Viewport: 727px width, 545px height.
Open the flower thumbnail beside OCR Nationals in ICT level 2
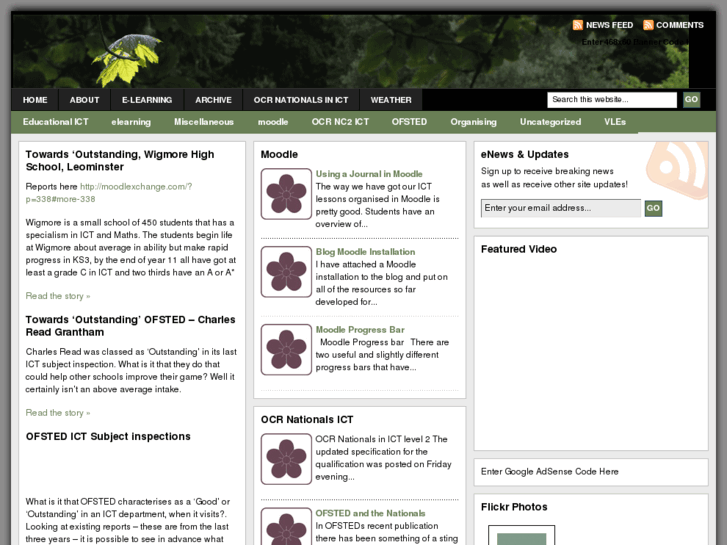(286, 459)
